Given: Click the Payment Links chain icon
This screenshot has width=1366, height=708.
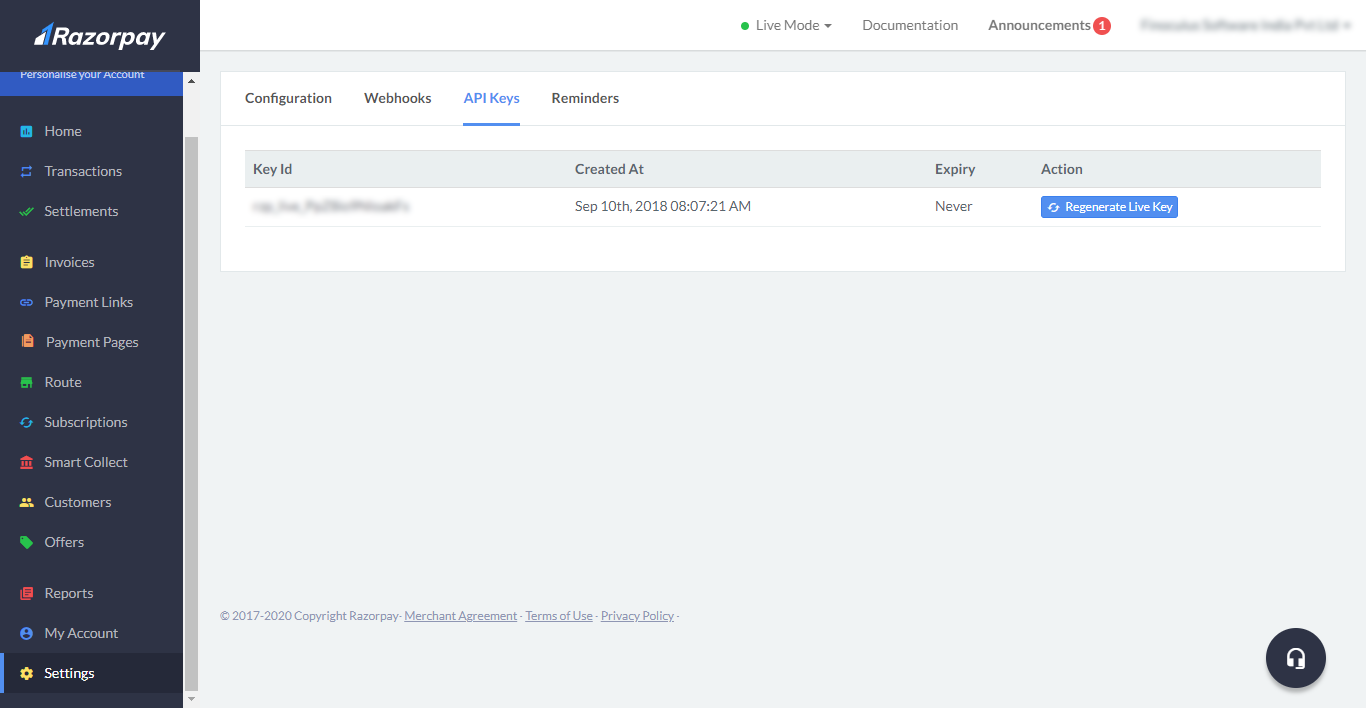Looking at the screenshot, I should click(27, 302).
